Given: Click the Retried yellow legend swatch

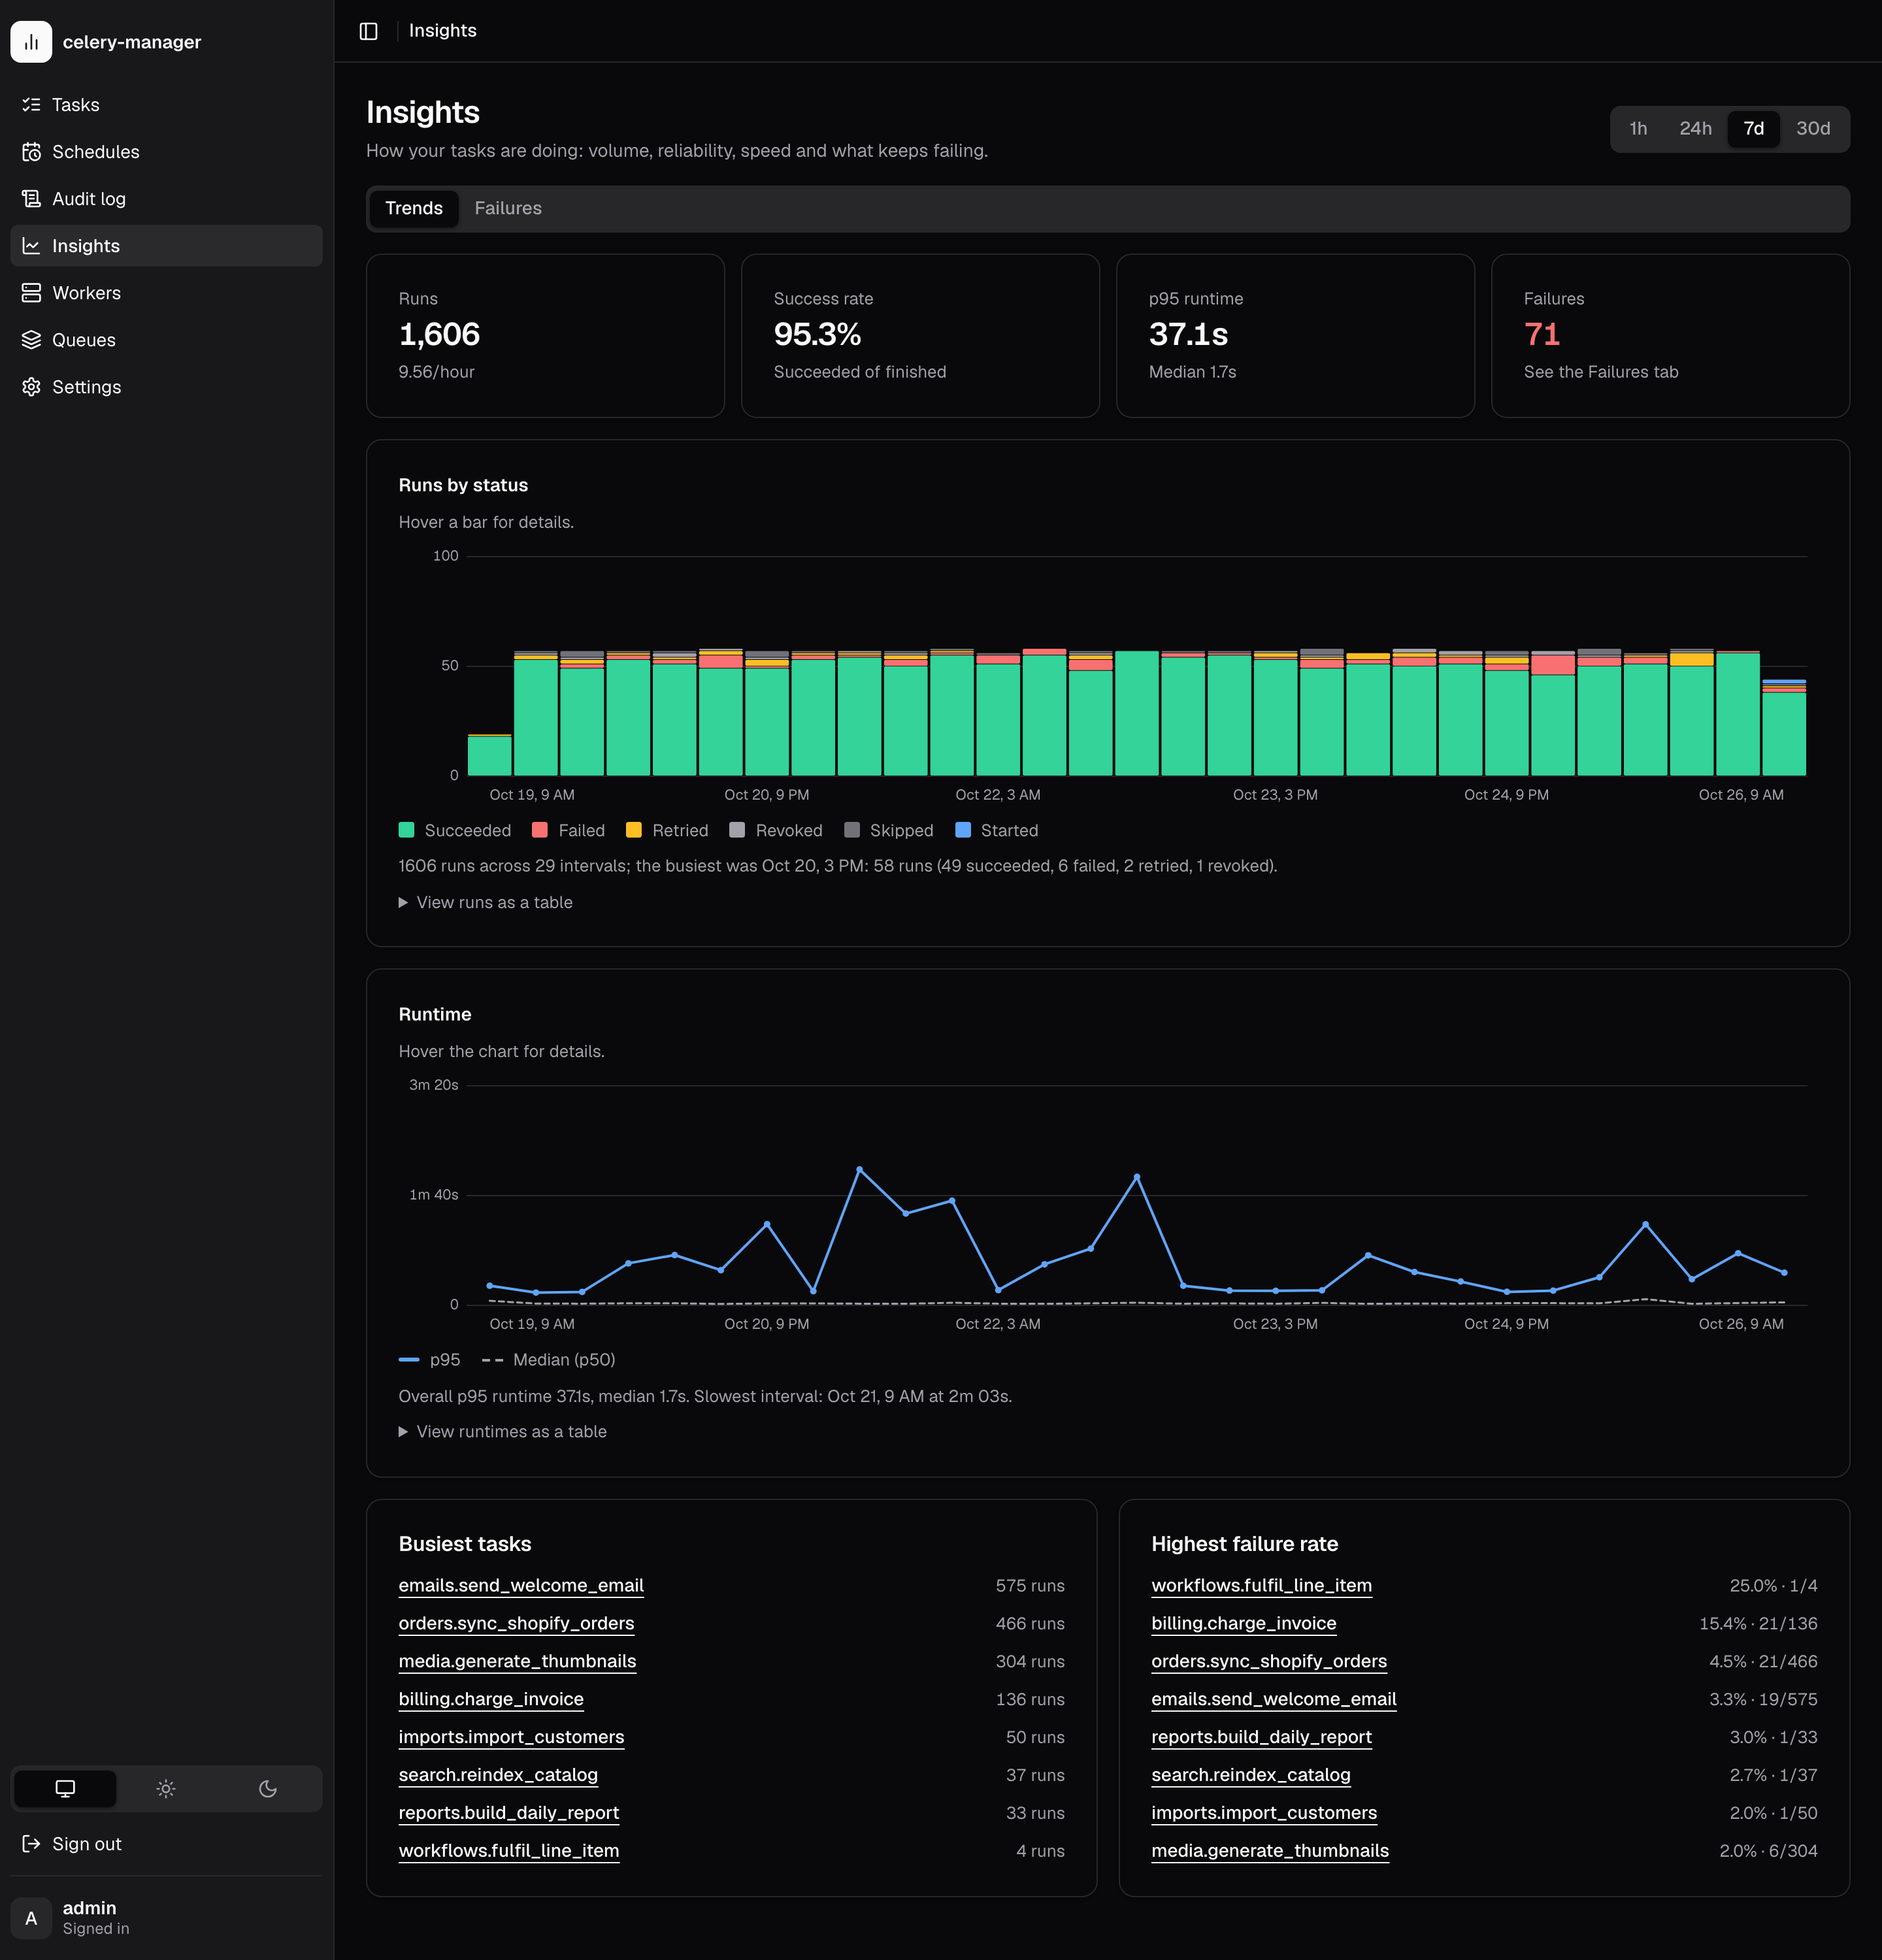Looking at the screenshot, I should coord(633,831).
